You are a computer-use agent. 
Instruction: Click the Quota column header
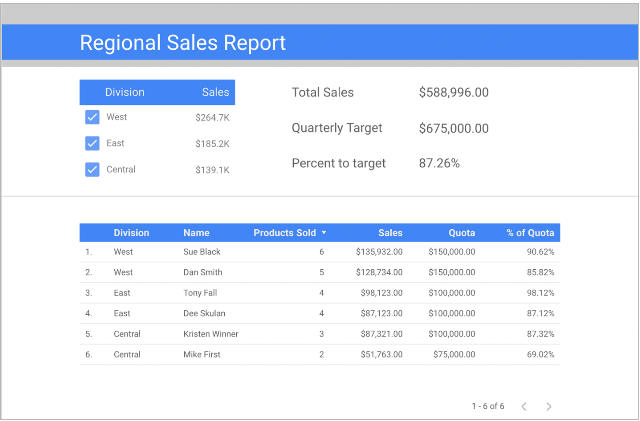click(x=462, y=233)
